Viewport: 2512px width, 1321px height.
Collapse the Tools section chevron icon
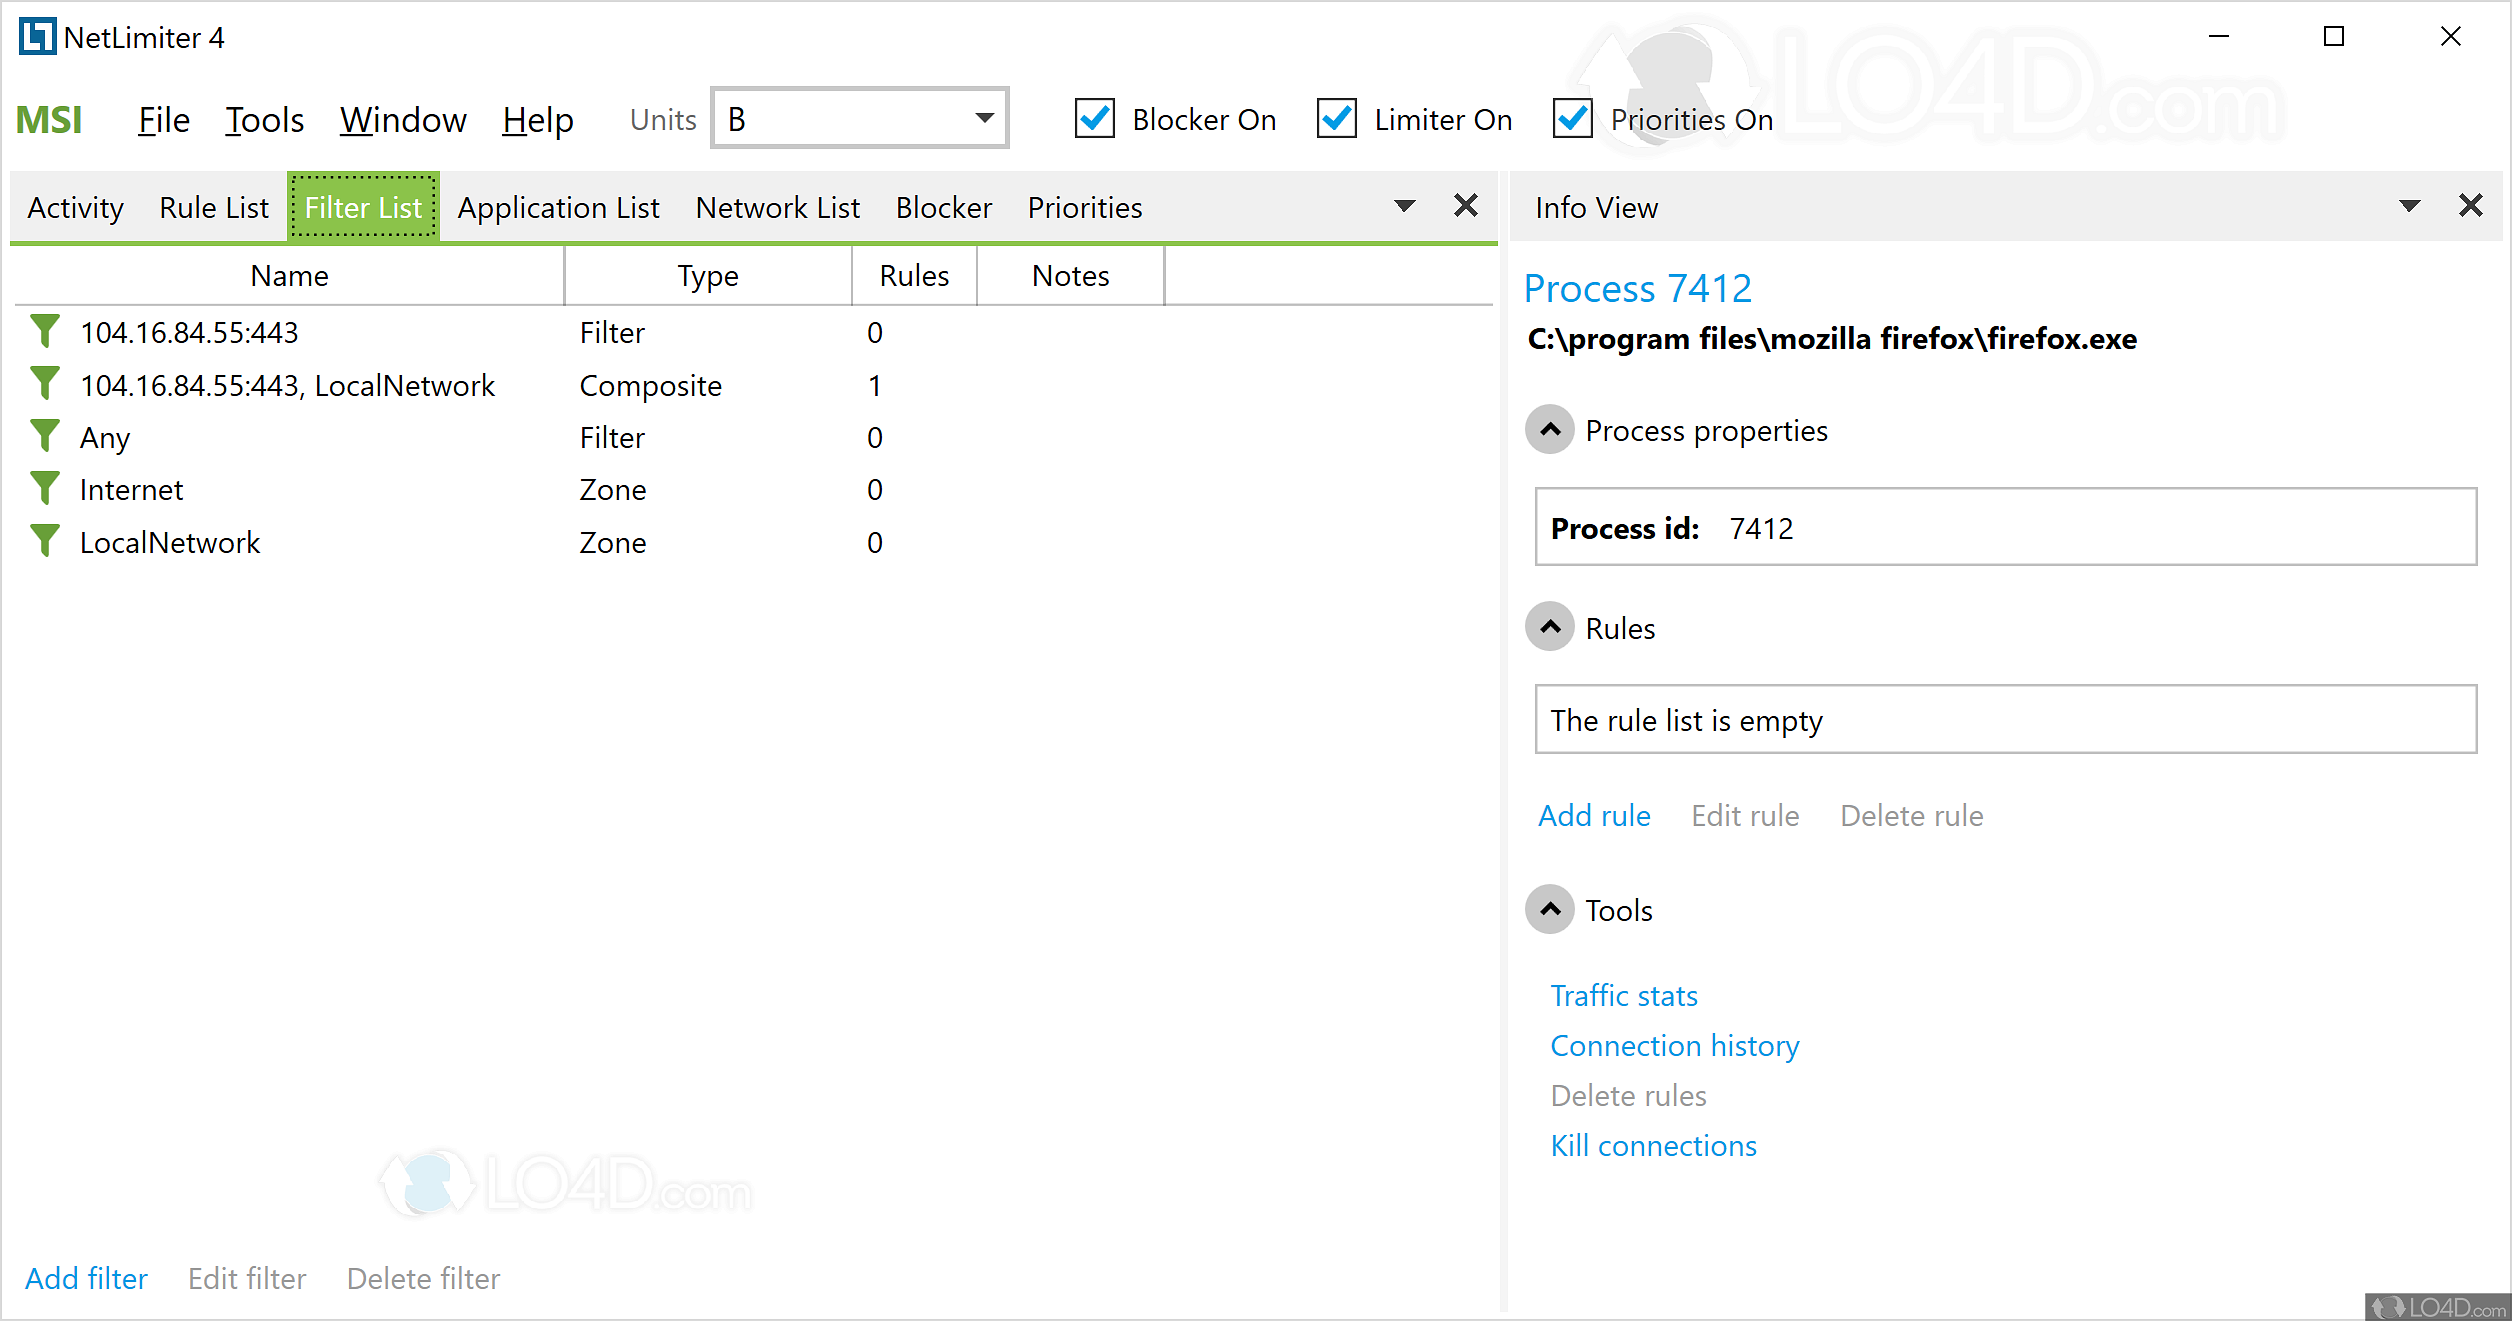click(x=1549, y=910)
